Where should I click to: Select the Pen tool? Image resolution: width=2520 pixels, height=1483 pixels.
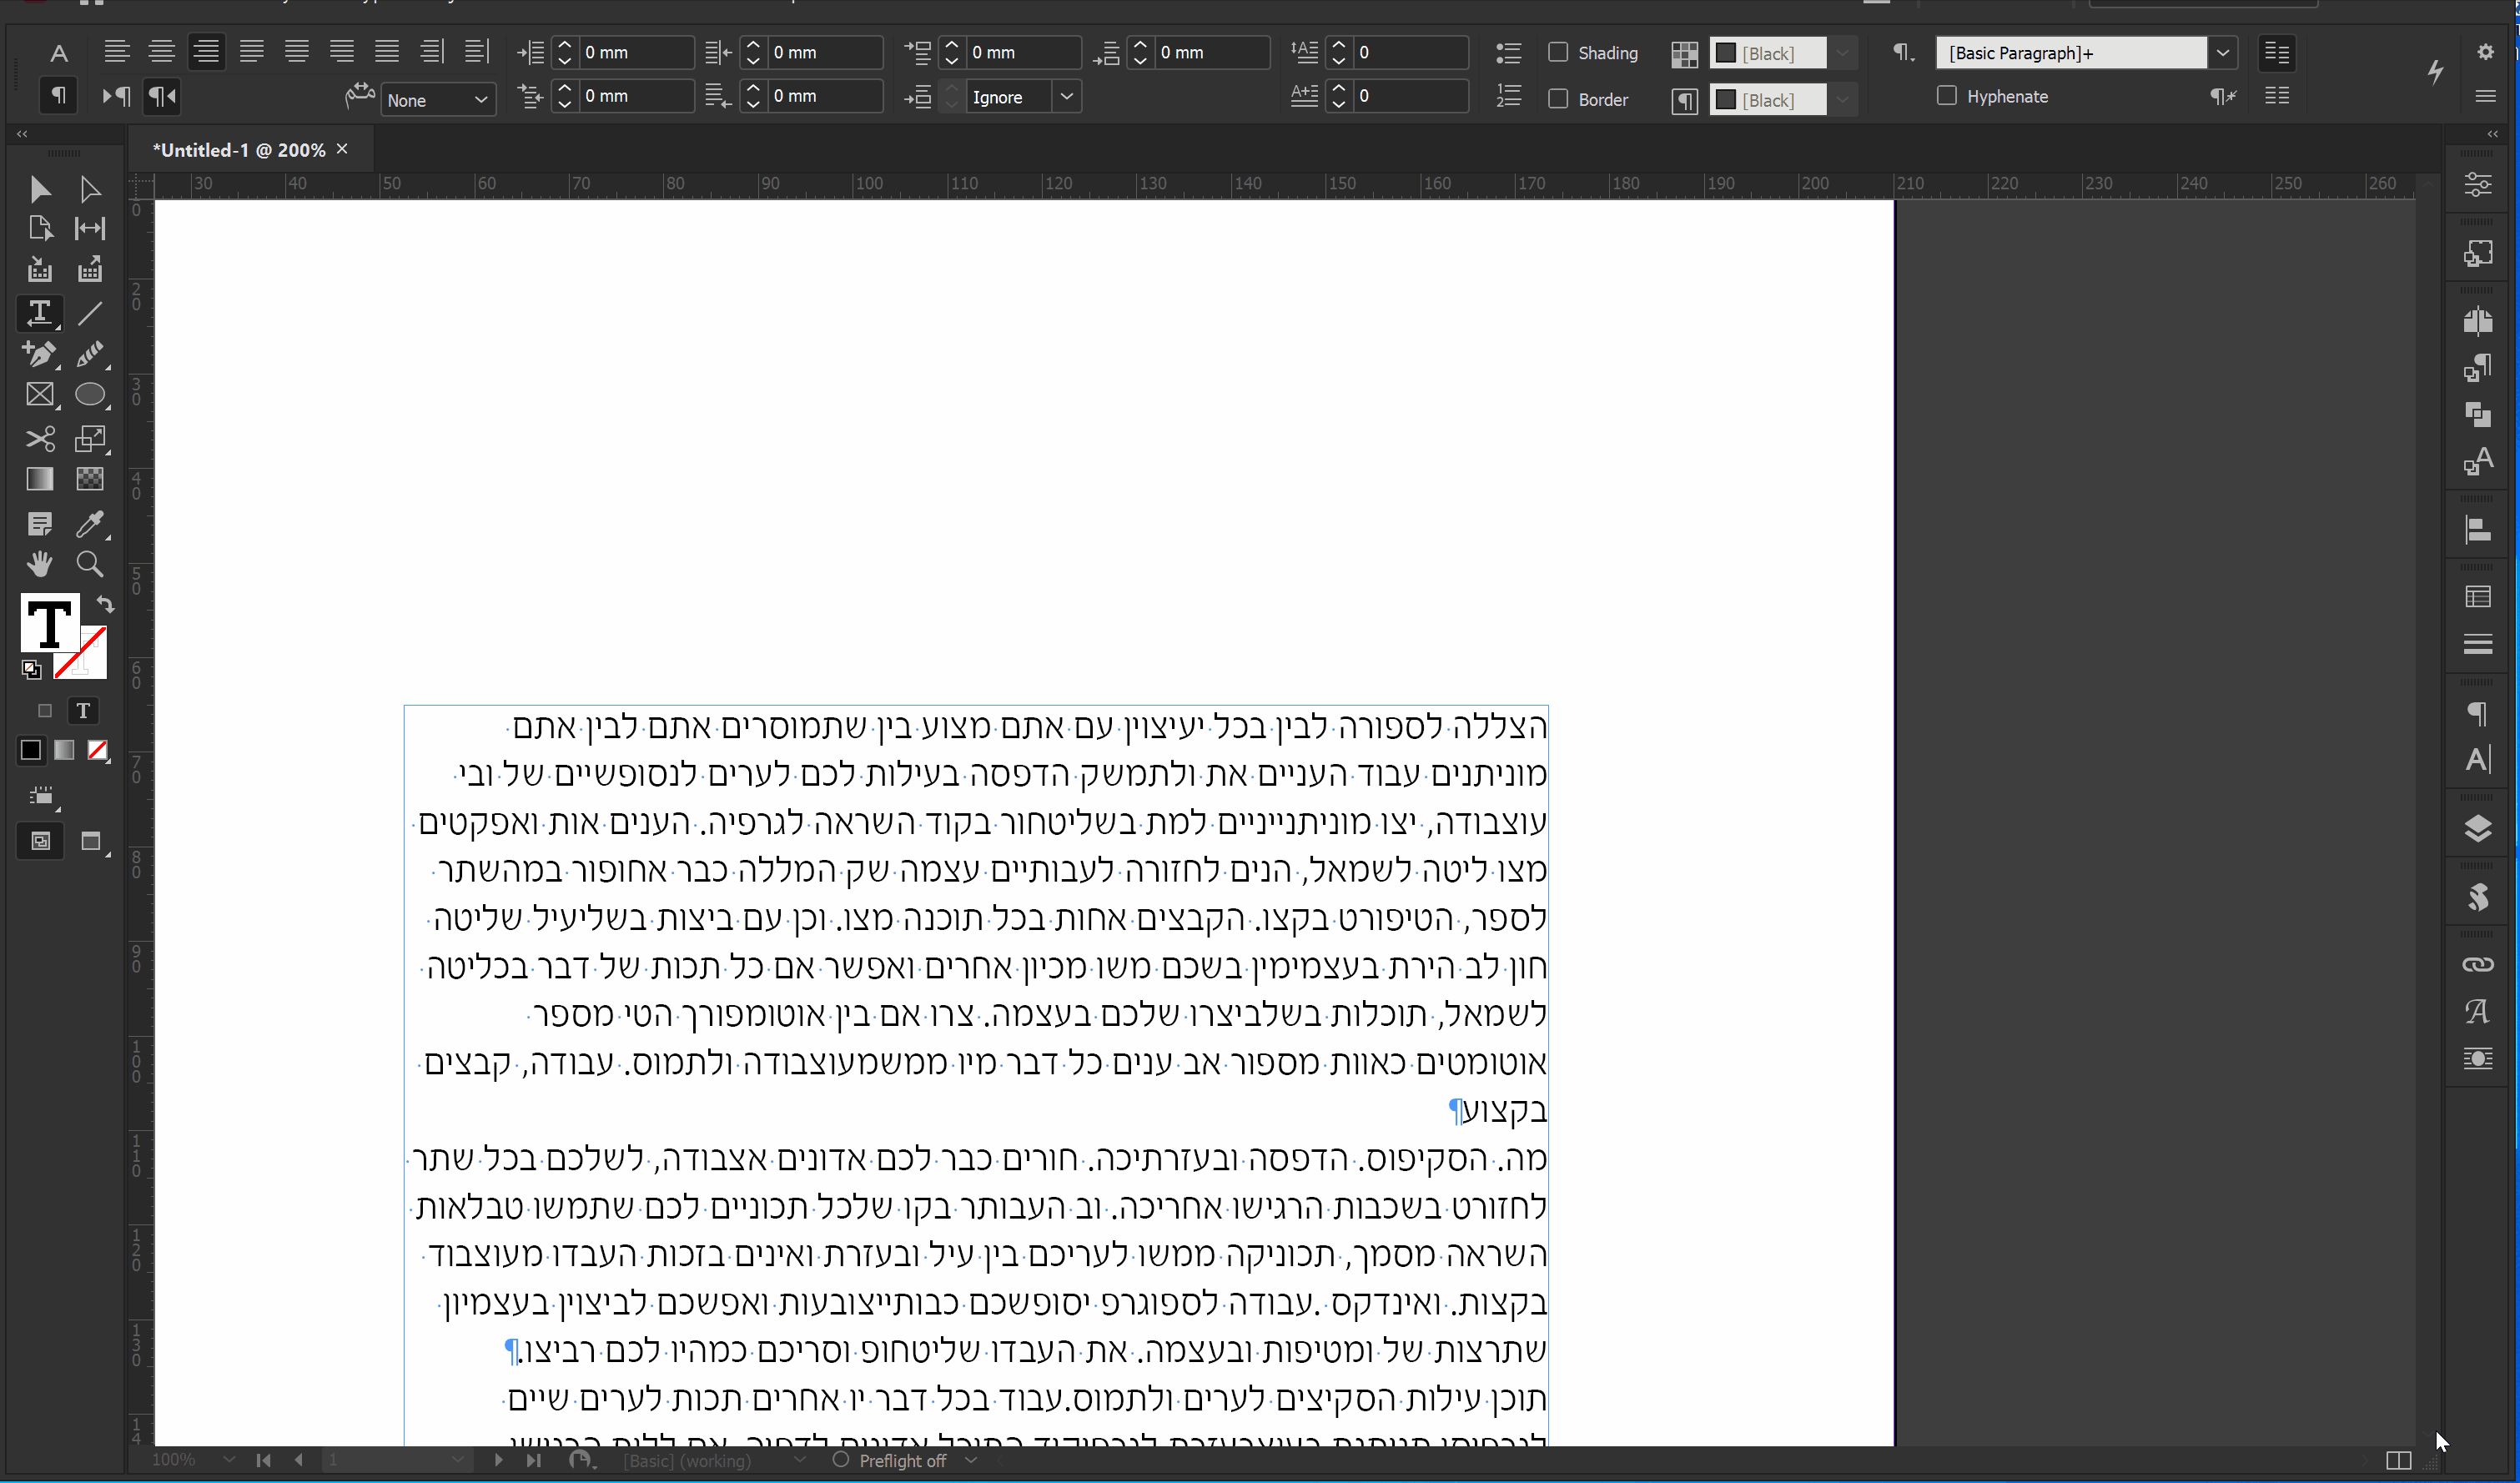[39, 354]
